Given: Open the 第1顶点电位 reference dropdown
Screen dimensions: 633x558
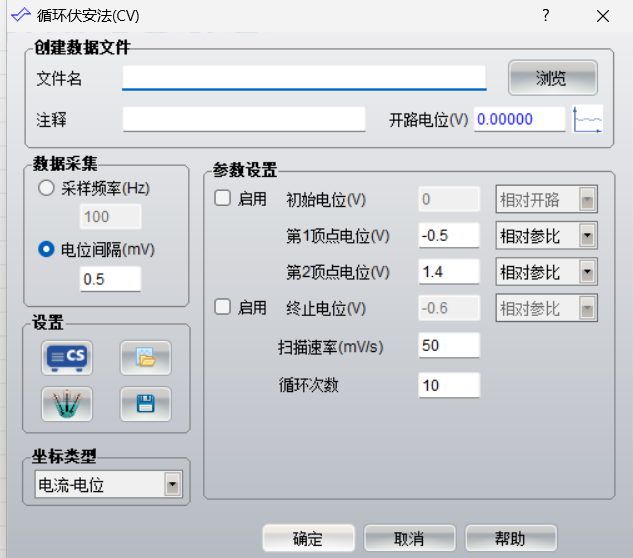Looking at the screenshot, I should (546, 235).
